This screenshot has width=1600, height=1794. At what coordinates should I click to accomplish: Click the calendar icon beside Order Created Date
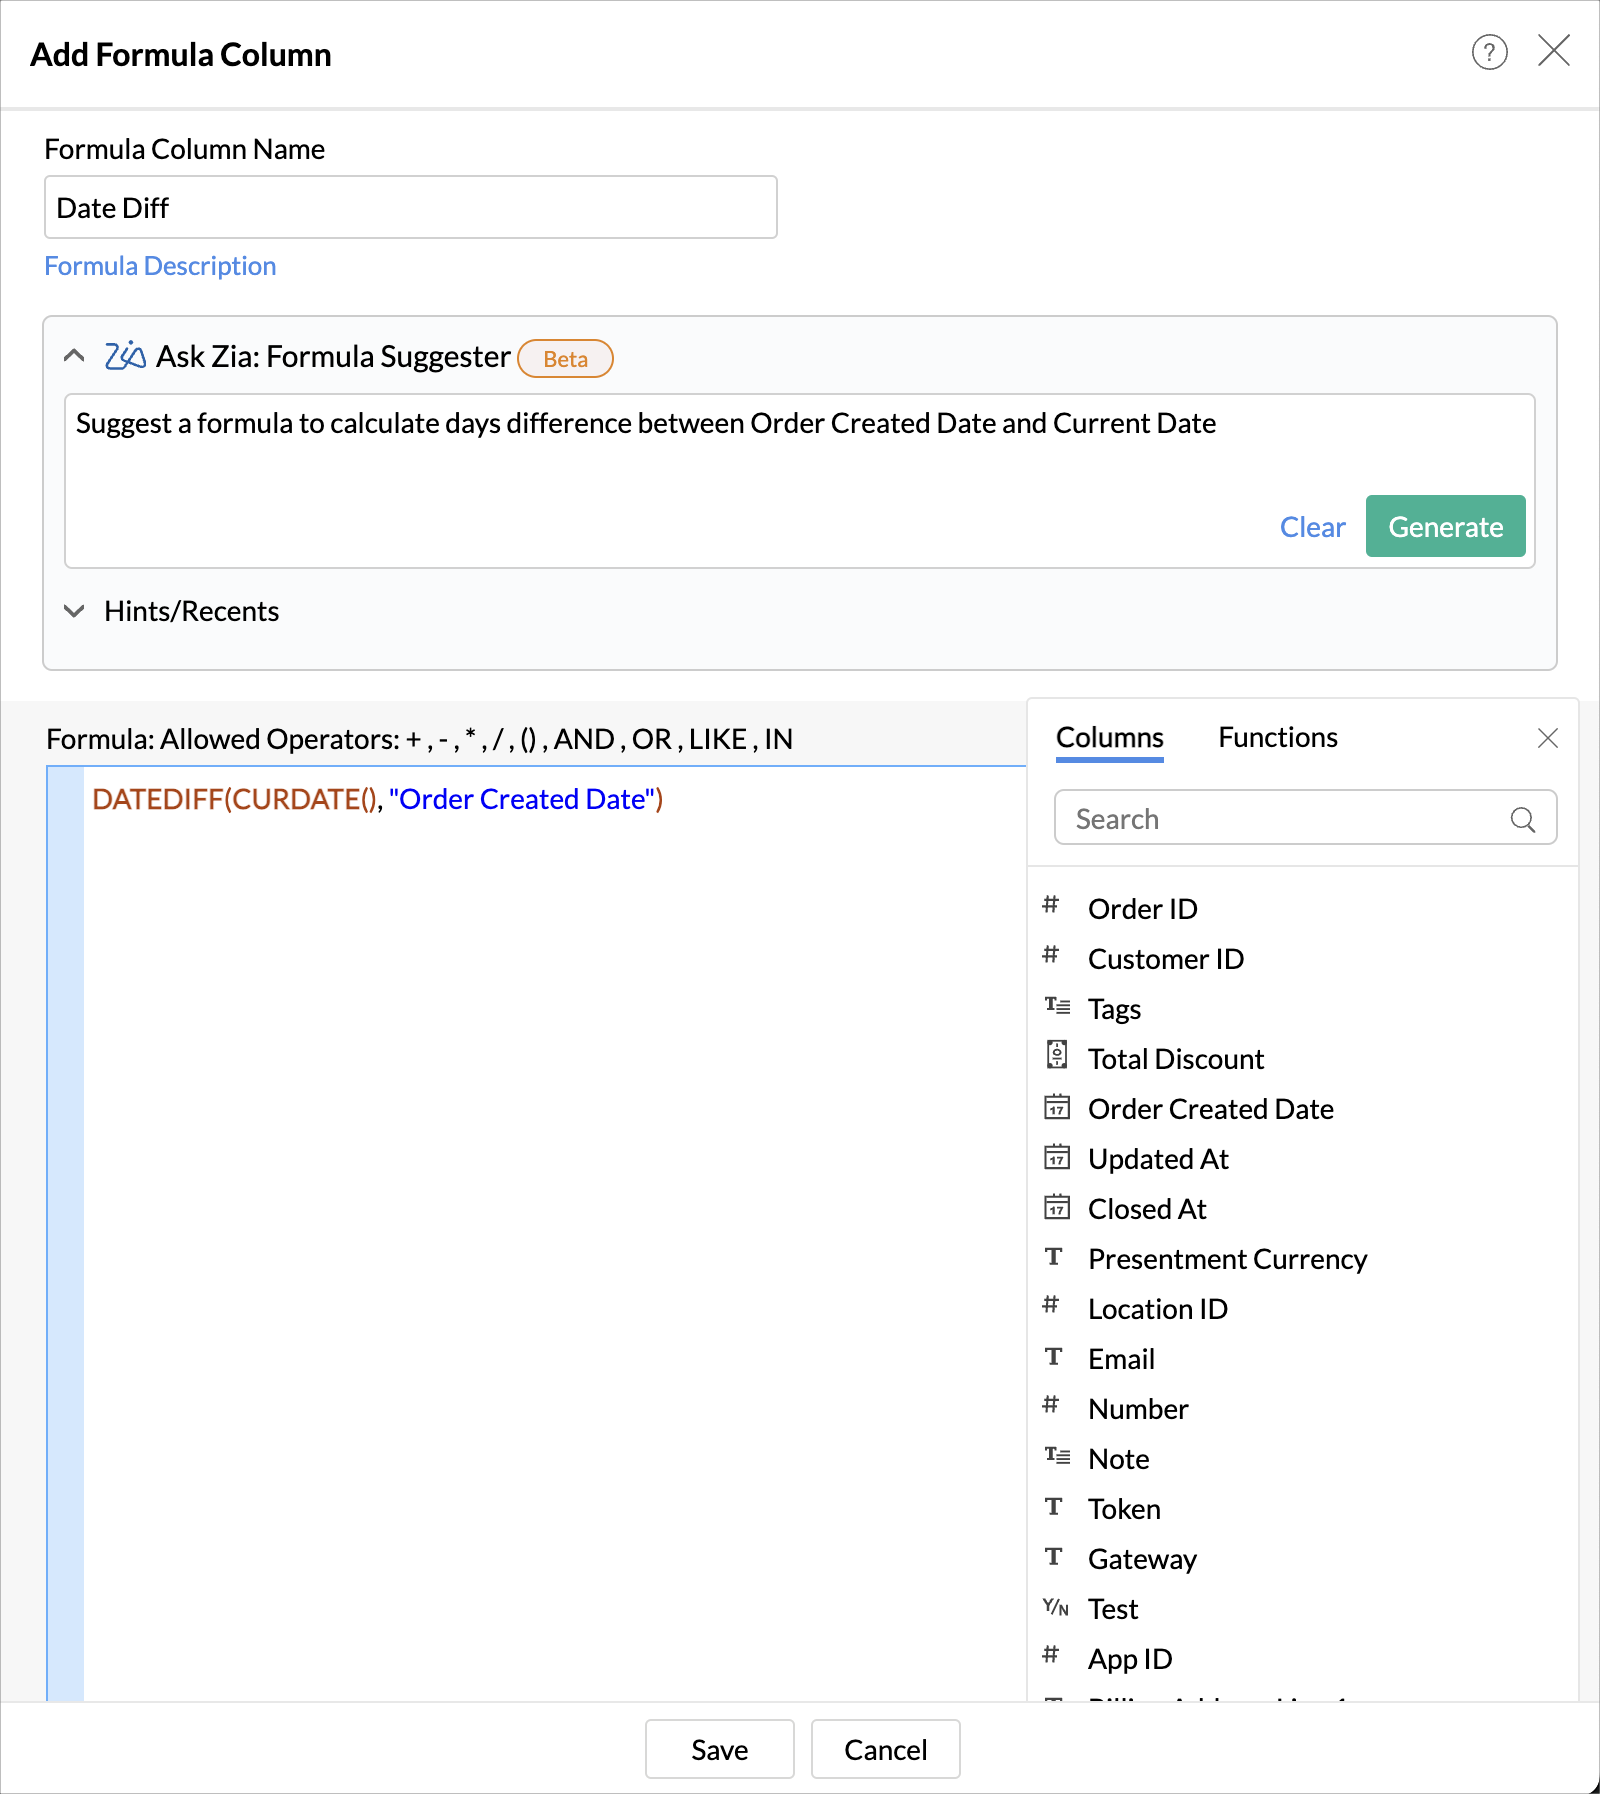point(1056,1108)
